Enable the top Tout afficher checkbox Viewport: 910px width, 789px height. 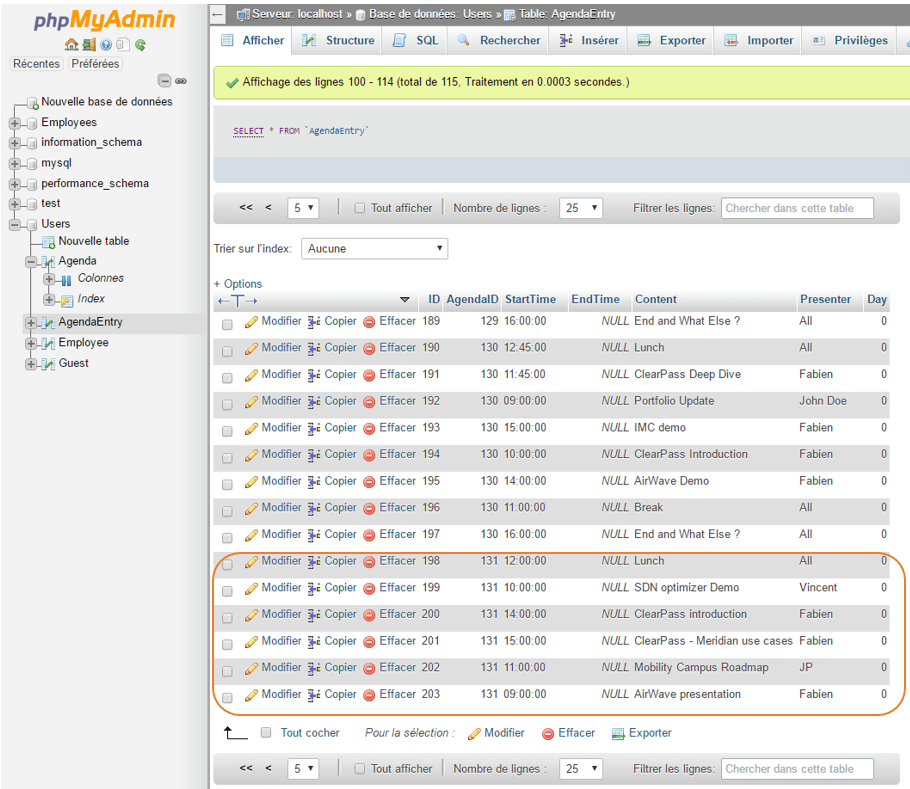click(x=360, y=208)
